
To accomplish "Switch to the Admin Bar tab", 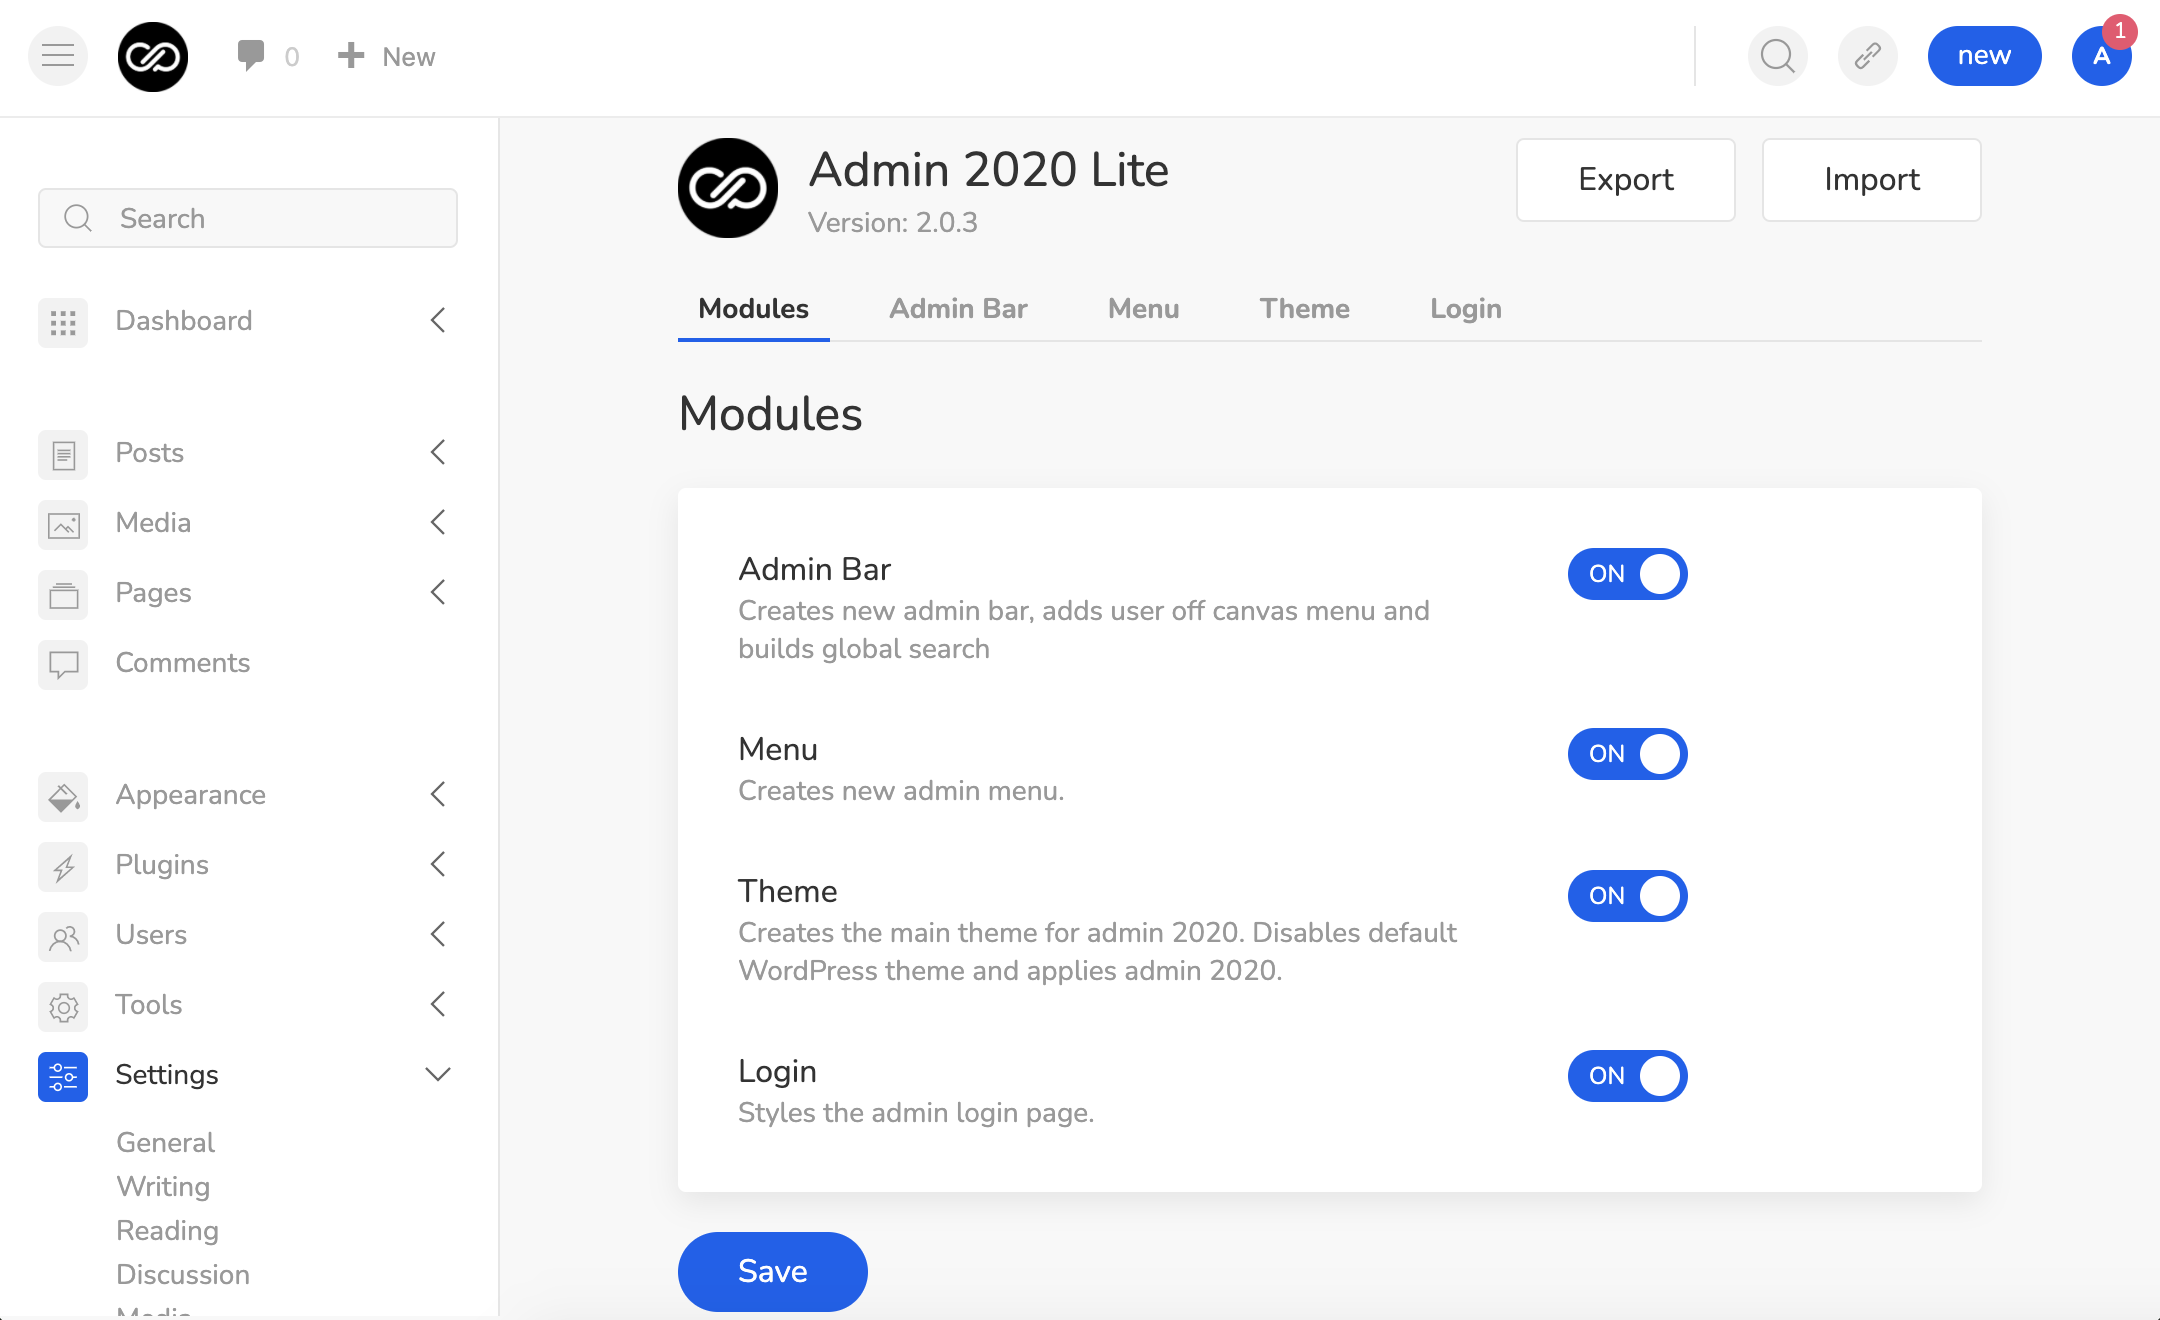I will click(958, 308).
